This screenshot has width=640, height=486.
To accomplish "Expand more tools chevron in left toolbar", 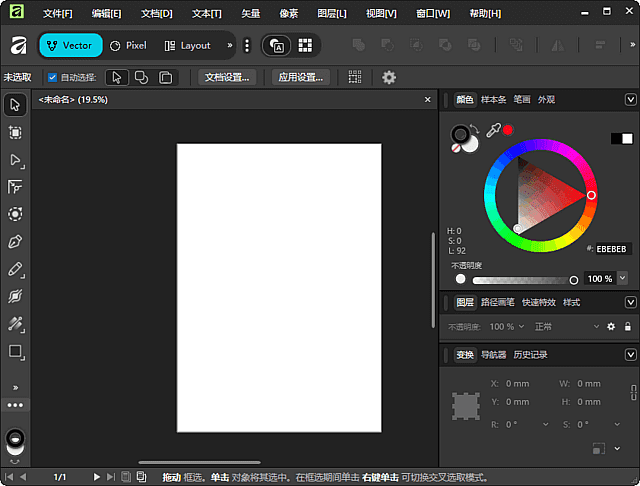I will 15,387.
